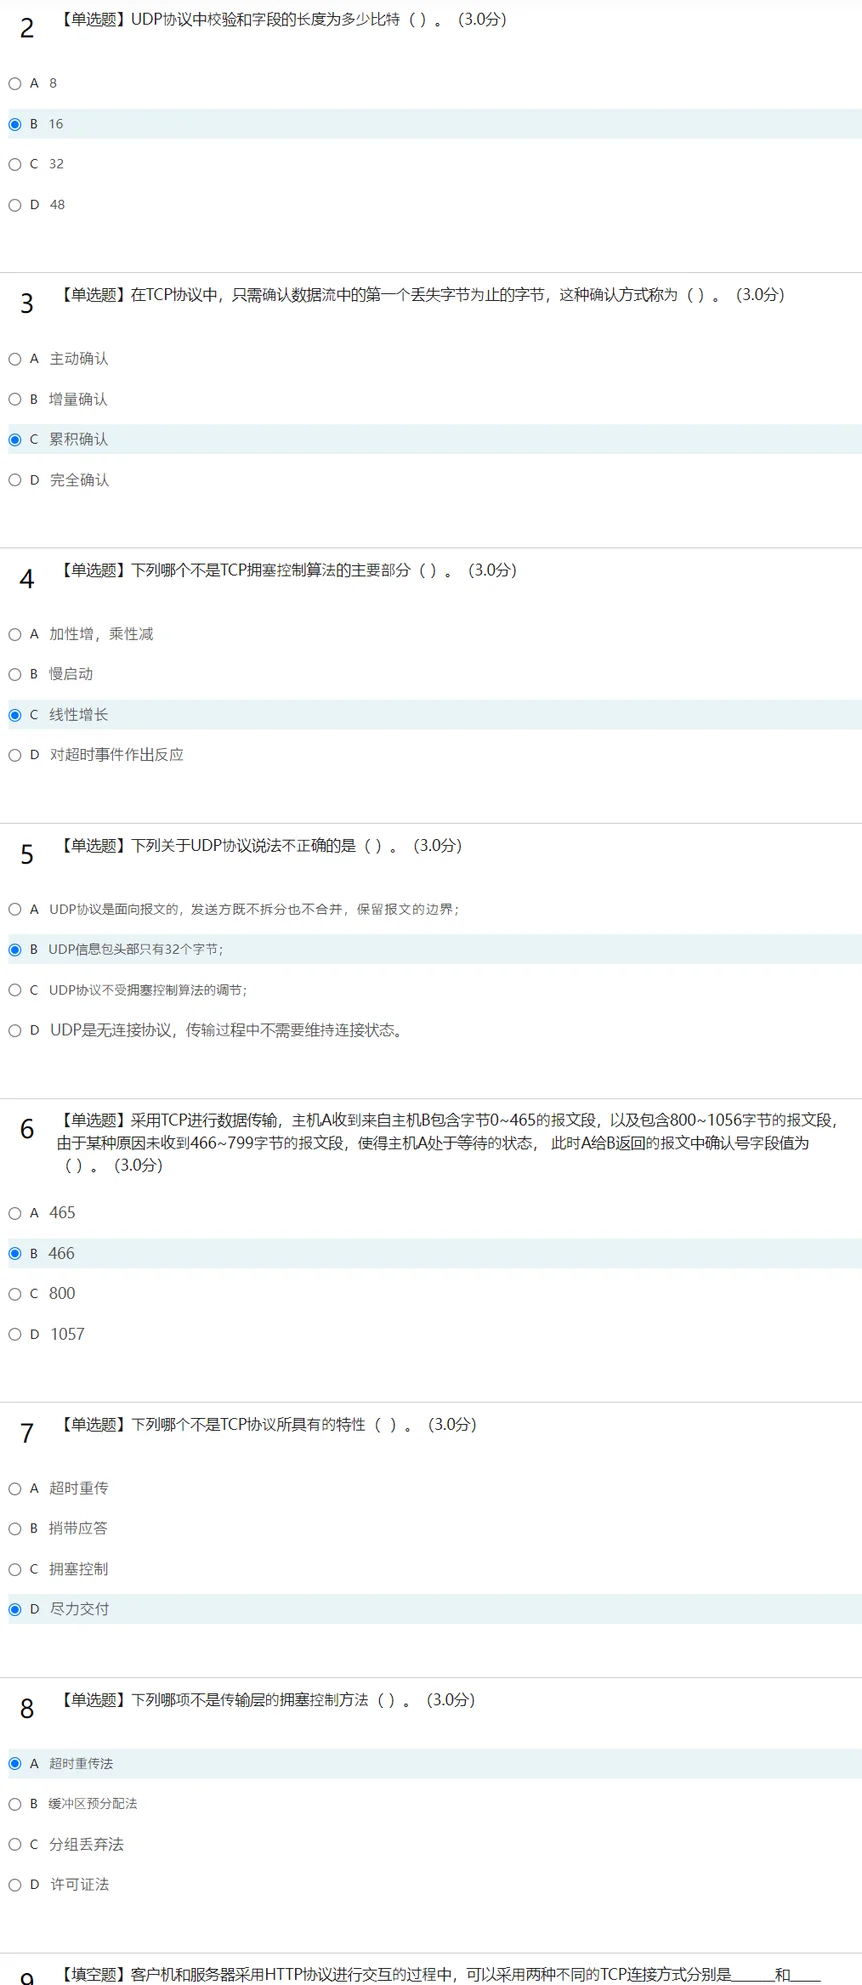Image resolution: width=862 pixels, height=1985 pixels.
Task: Pick option D '对超时事件作出反应'
Action: pyautogui.click(x=15, y=755)
